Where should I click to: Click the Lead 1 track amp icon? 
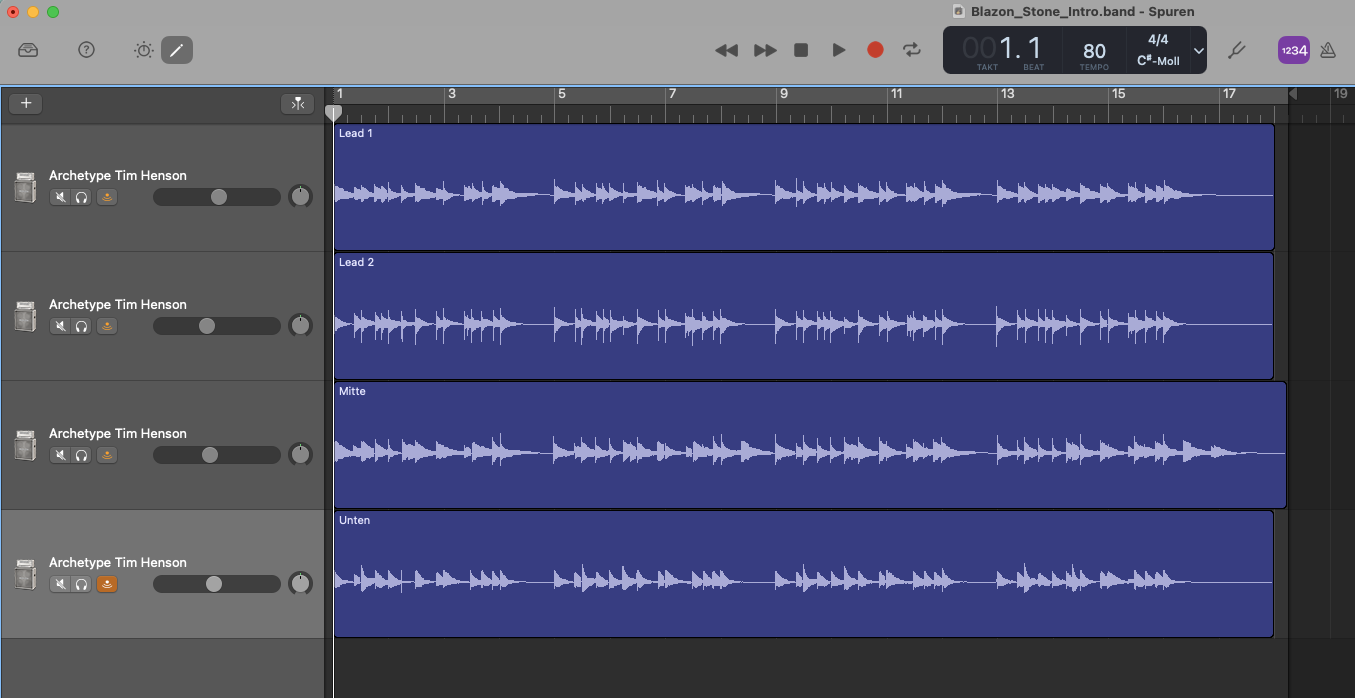(x=25, y=188)
